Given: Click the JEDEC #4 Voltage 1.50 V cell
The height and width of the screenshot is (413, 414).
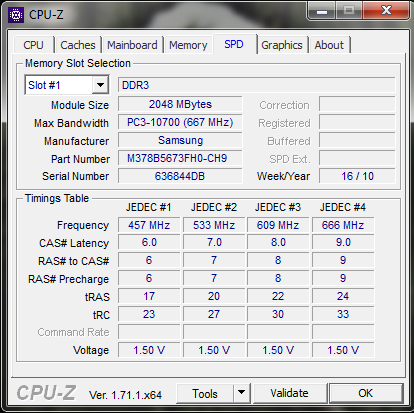Looking at the screenshot, I should [x=343, y=350].
